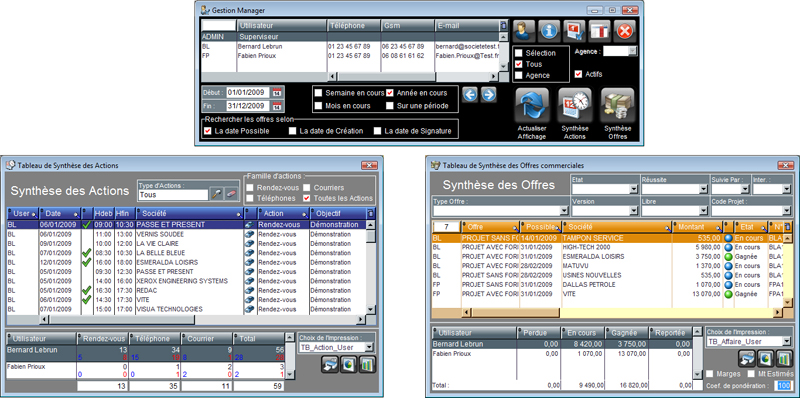Open the calendar picker beside Début date

pyautogui.click(x=277, y=93)
